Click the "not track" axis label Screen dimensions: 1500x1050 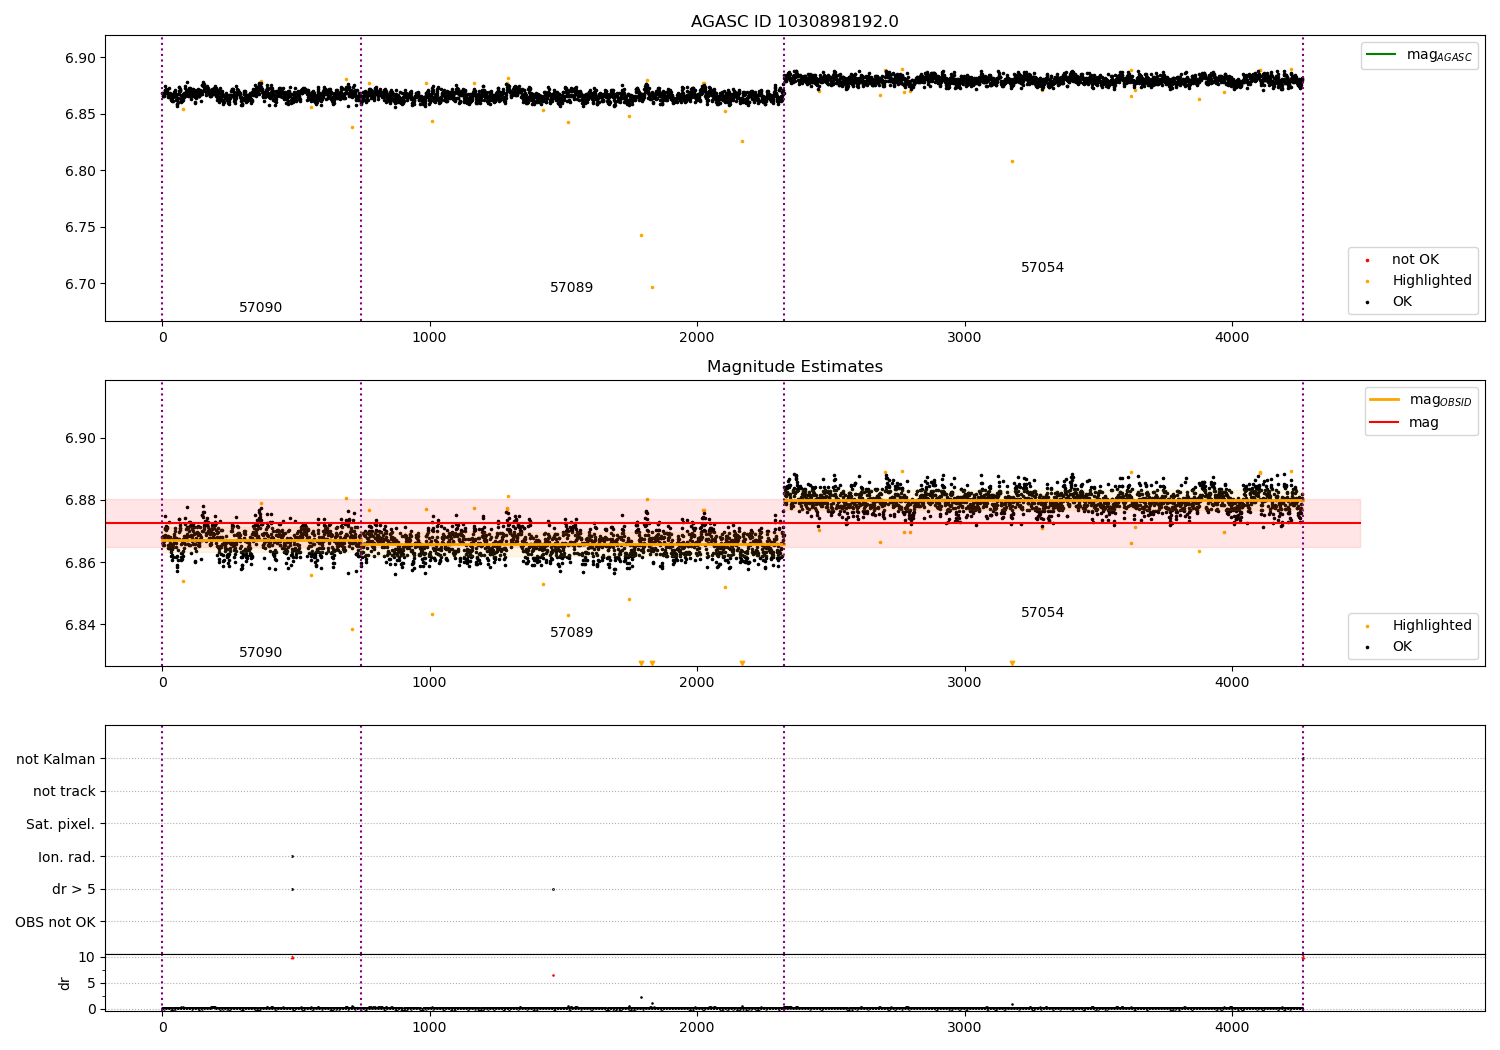pos(64,792)
